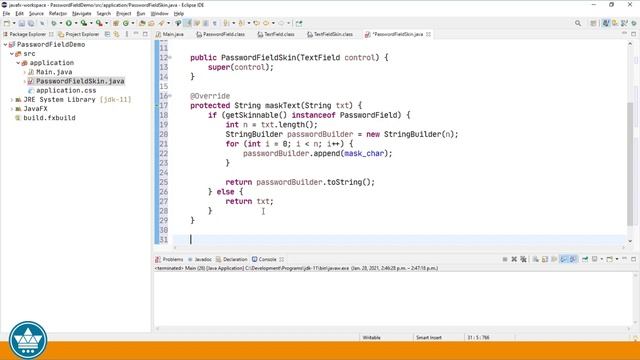Expand JRE System Library node

pos(12,100)
